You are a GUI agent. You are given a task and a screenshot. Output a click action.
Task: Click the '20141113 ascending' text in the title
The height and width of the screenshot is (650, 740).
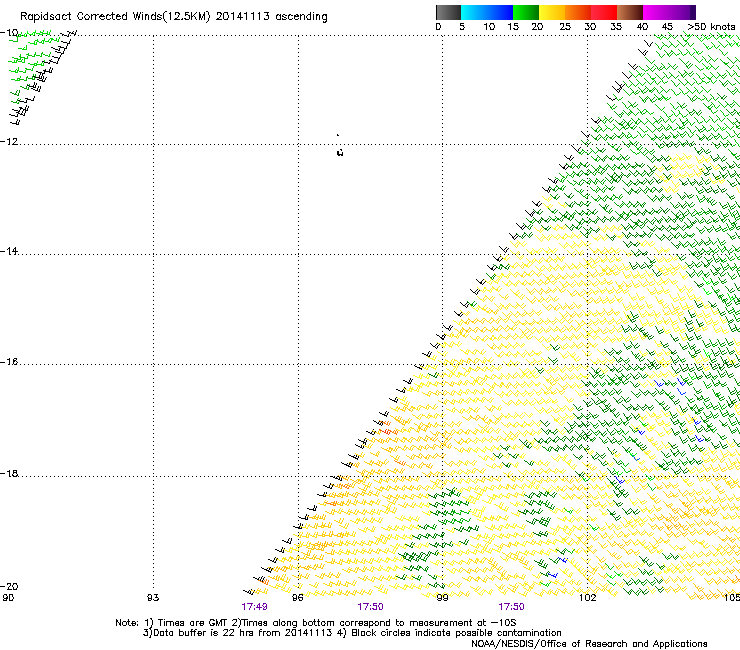(271, 17)
